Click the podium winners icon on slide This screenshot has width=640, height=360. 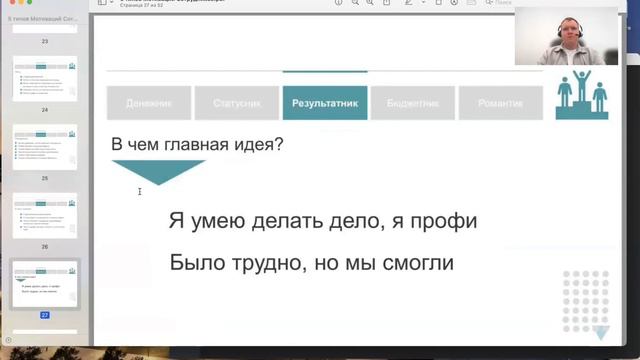[582, 95]
